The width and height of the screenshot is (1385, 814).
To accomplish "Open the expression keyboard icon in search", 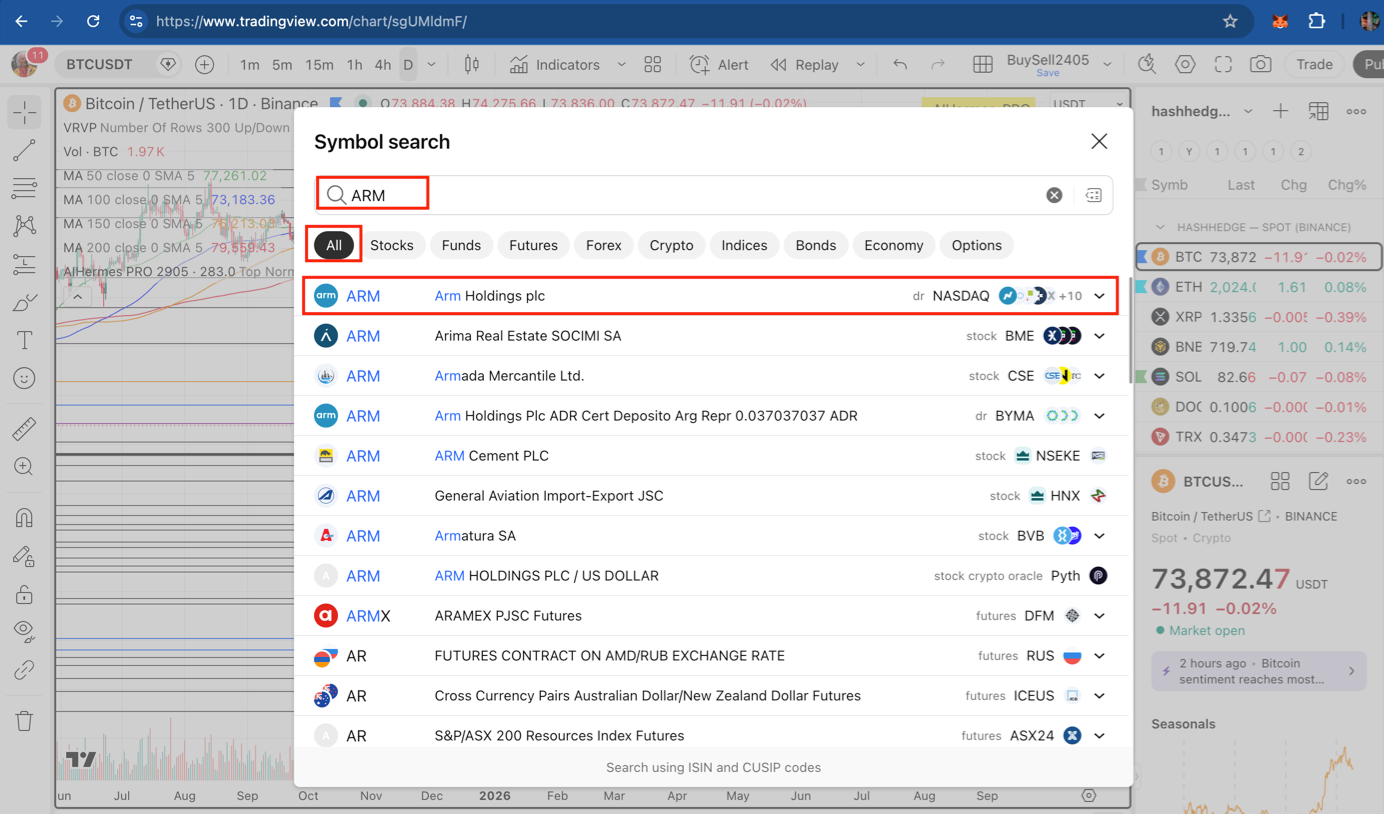I will pyautogui.click(x=1093, y=195).
